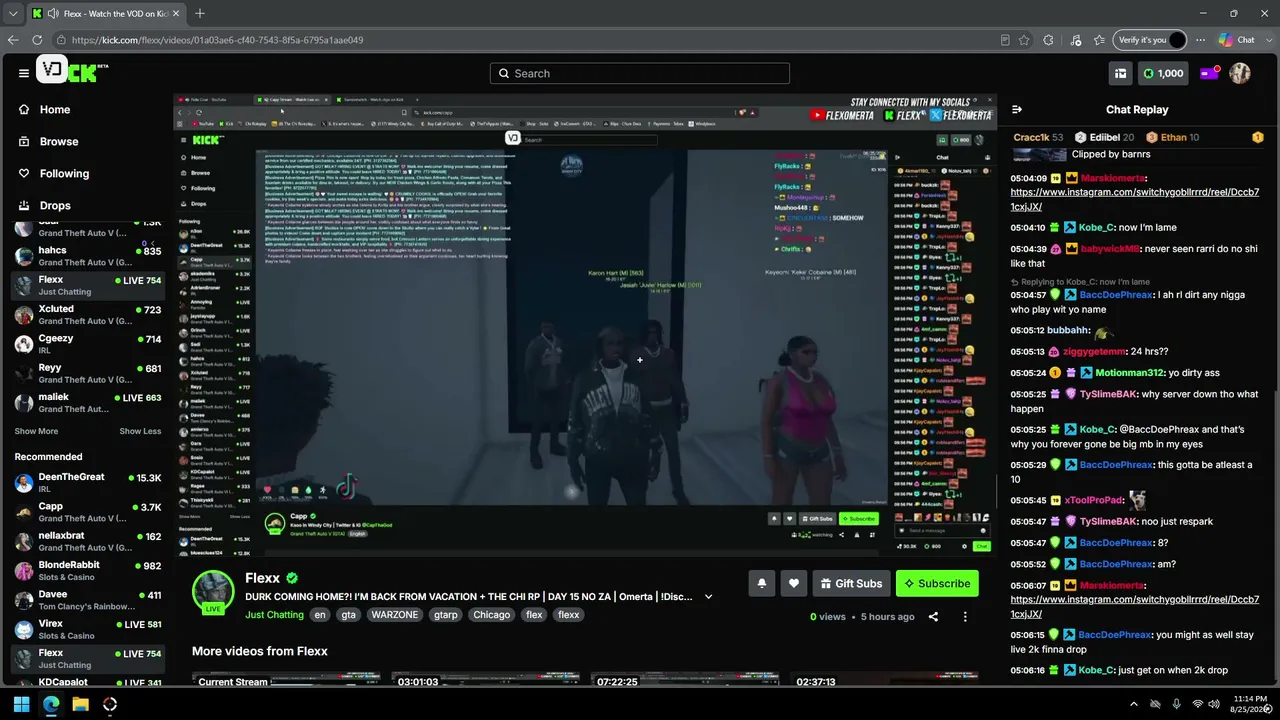Image resolution: width=1280 pixels, height=720 pixels.
Task: Click the Gift Subs button
Action: tap(852, 583)
